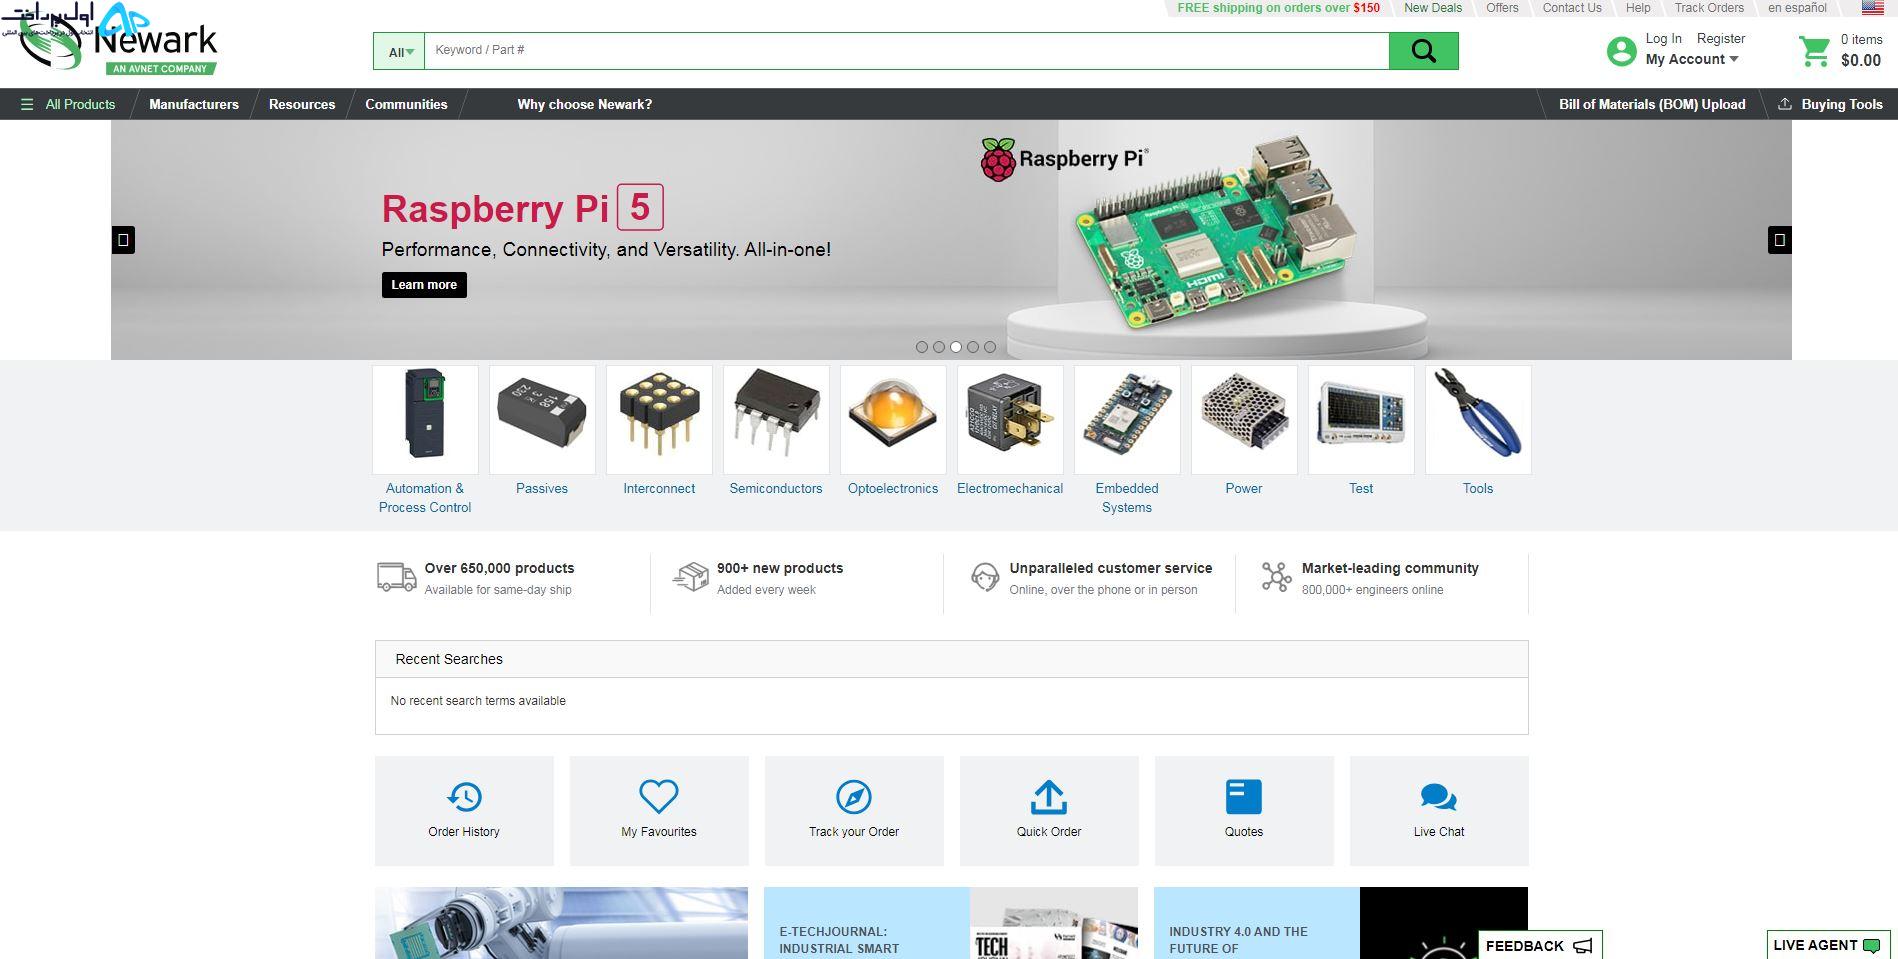Image resolution: width=1898 pixels, height=959 pixels.
Task: Click the FEEDBACK button
Action: click(1540, 945)
